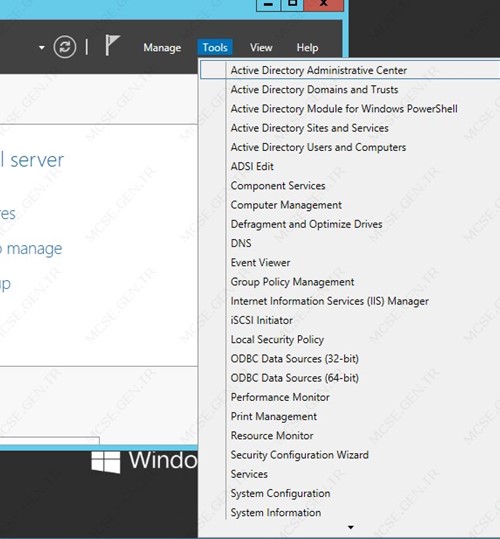The width and height of the screenshot is (500, 539).
Task: Launch Active Directory Administrative Center
Action: point(350,70)
